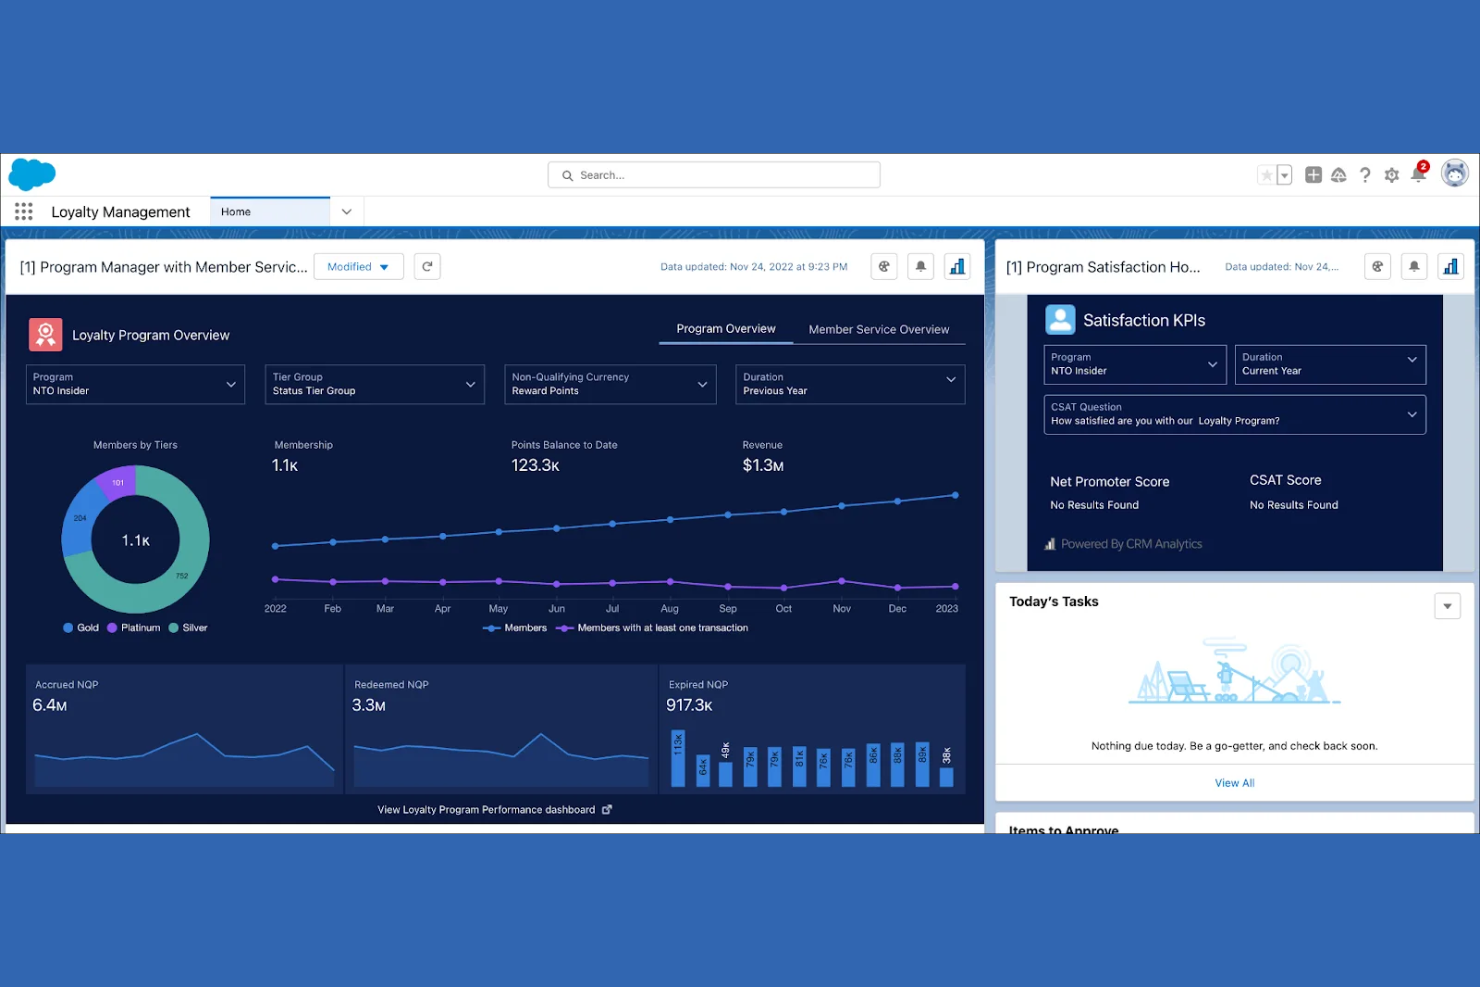Open notifications bell with badge
Image resolution: width=1480 pixels, height=987 pixels.
[1419, 173]
